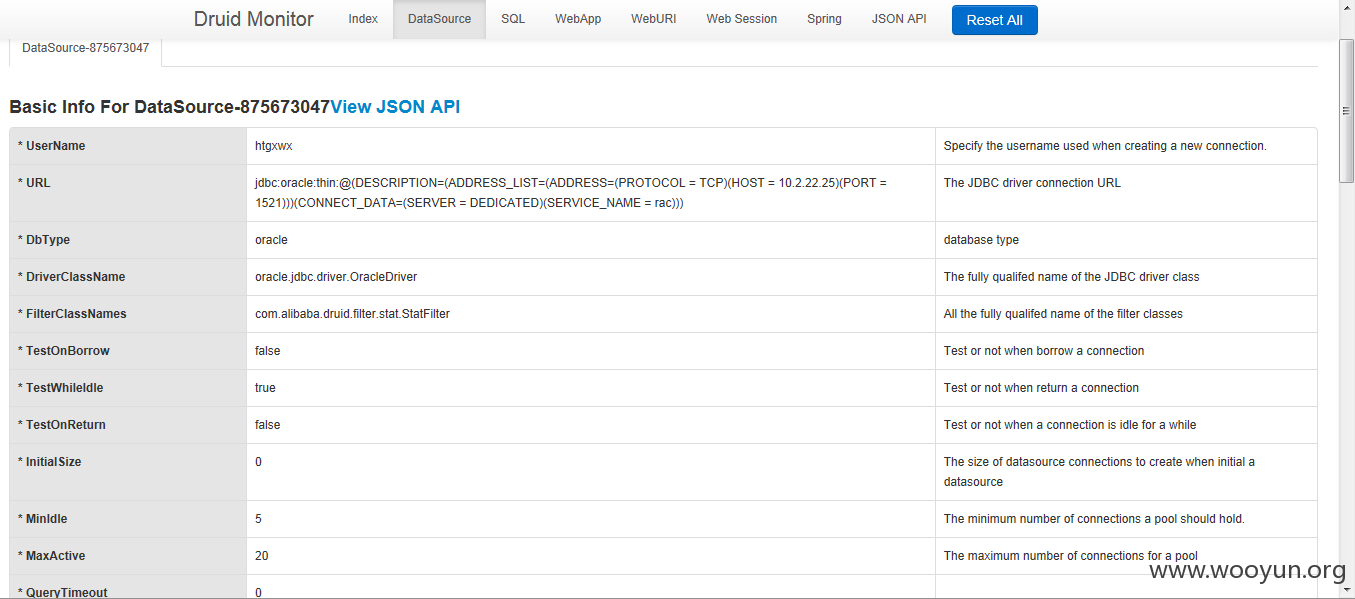Click the Druid Monitor brand title

pyautogui.click(x=254, y=19)
